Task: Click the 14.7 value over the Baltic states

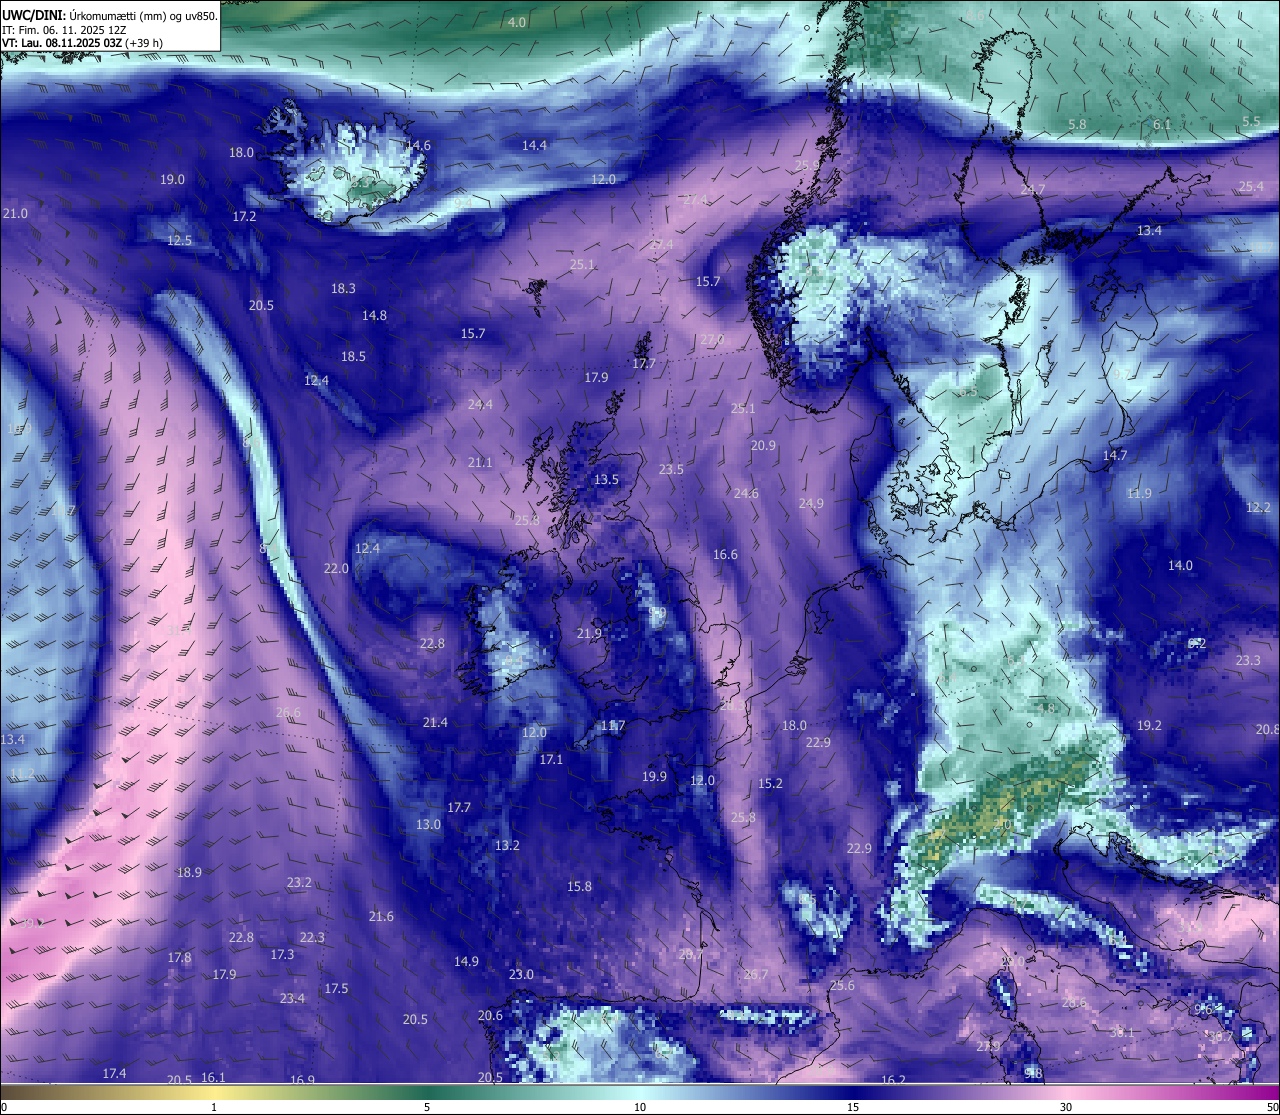Action: (1115, 455)
